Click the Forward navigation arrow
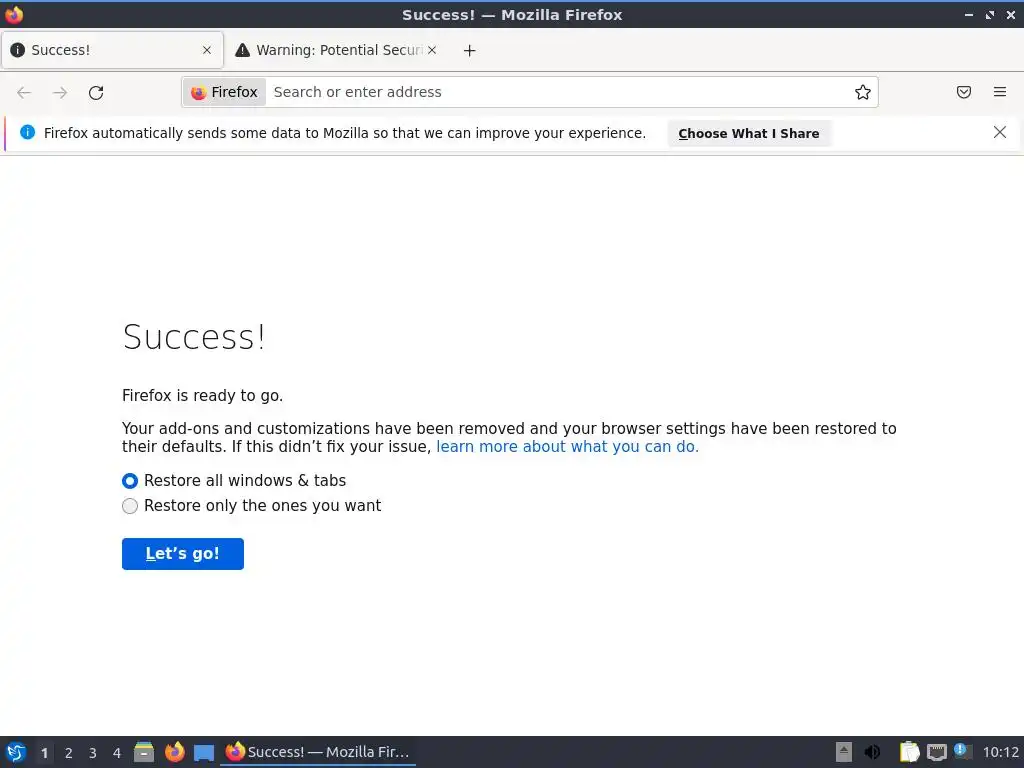1024x768 pixels. coord(60,93)
